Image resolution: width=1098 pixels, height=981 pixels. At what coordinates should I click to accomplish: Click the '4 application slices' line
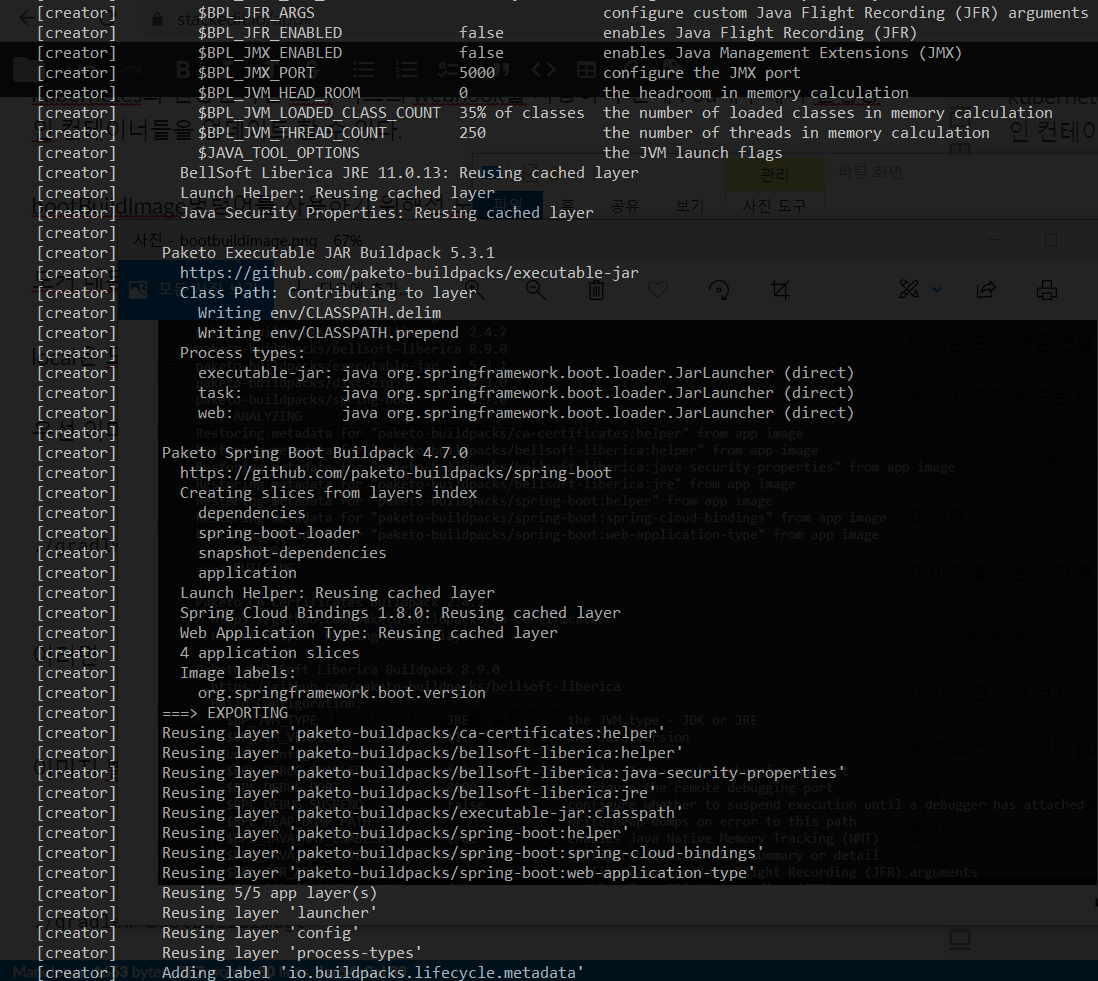(x=269, y=653)
